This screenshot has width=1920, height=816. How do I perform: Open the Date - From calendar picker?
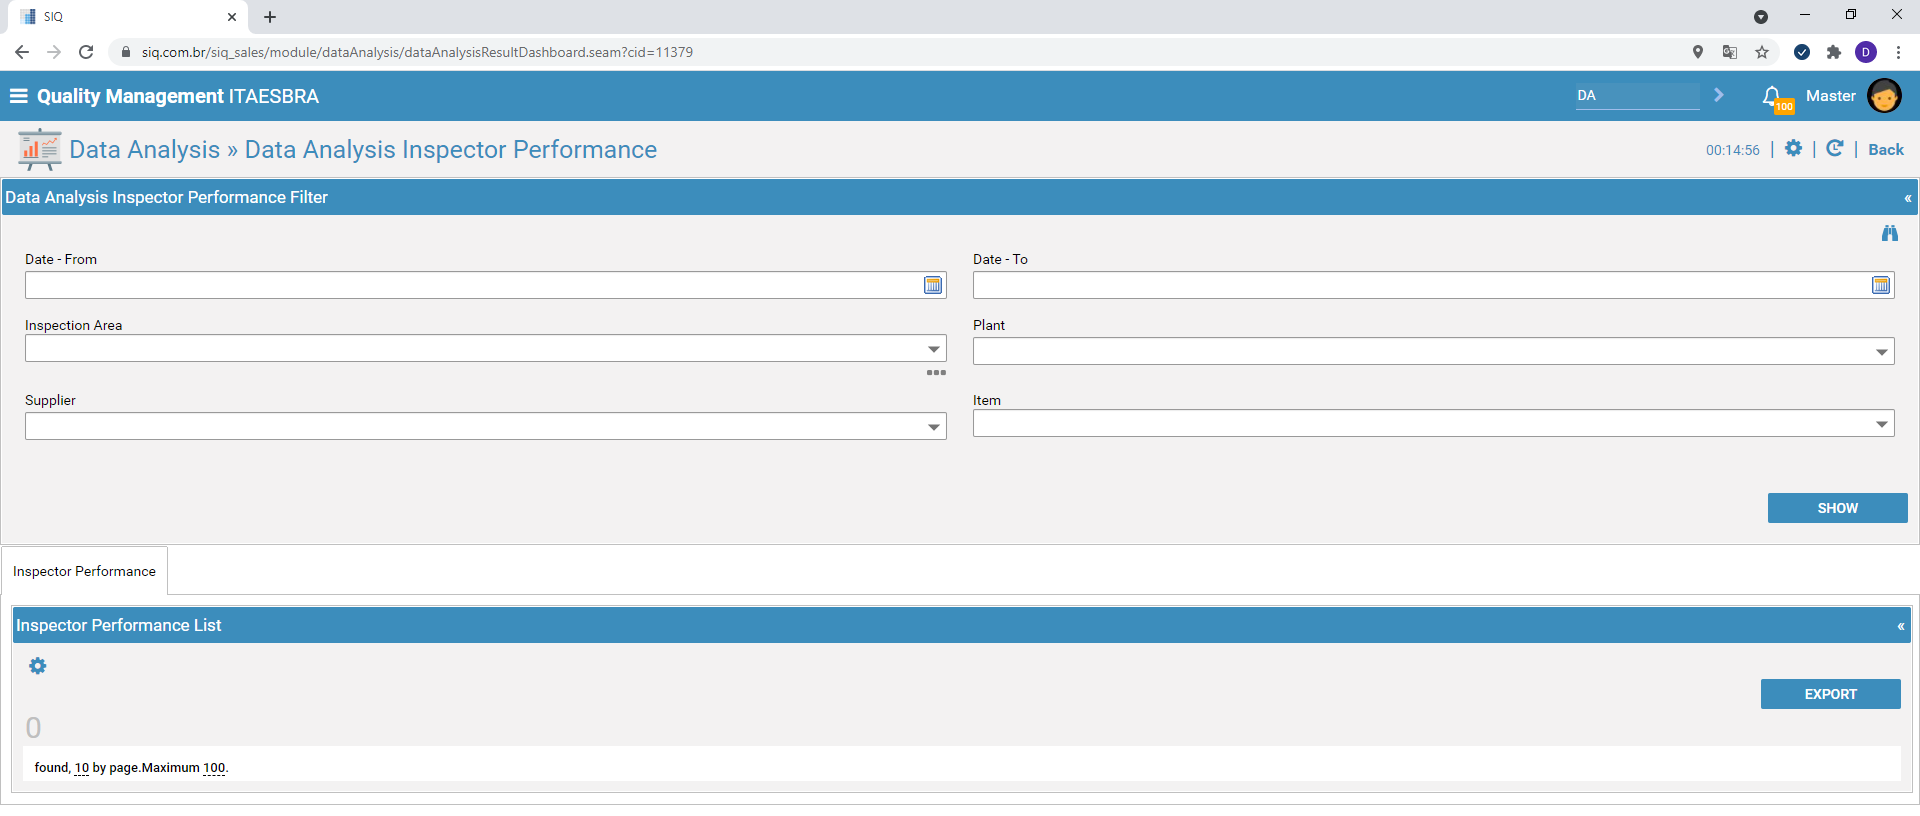(x=933, y=285)
